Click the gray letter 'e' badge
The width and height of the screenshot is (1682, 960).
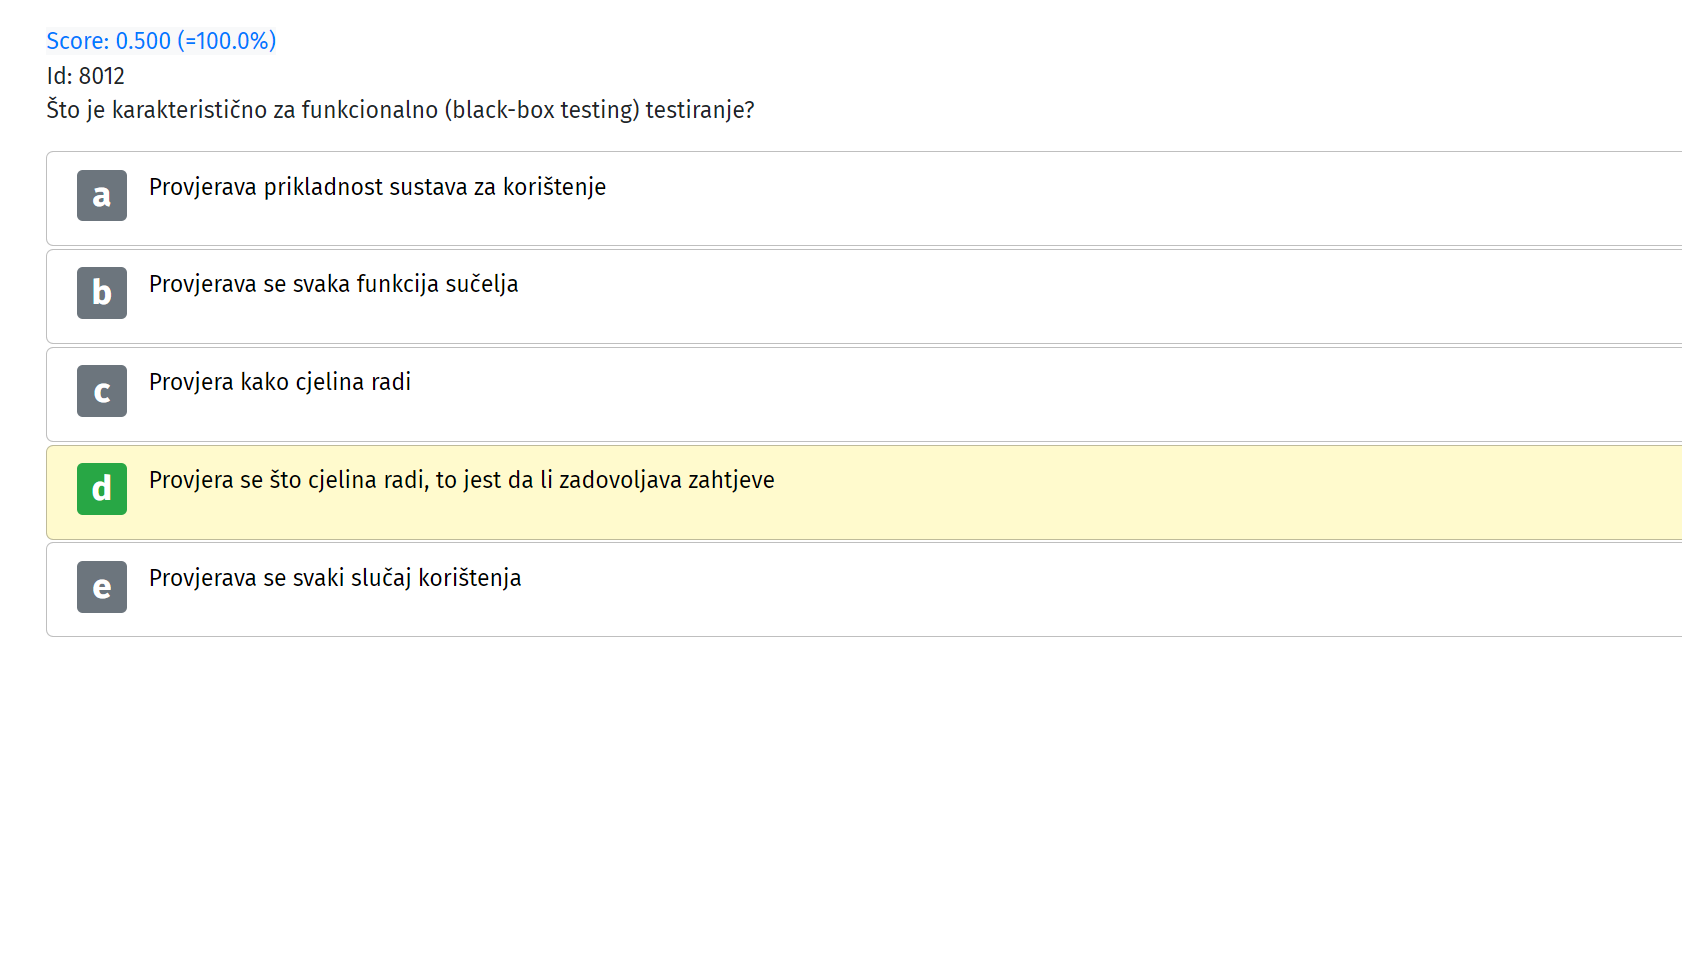point(102,587)
